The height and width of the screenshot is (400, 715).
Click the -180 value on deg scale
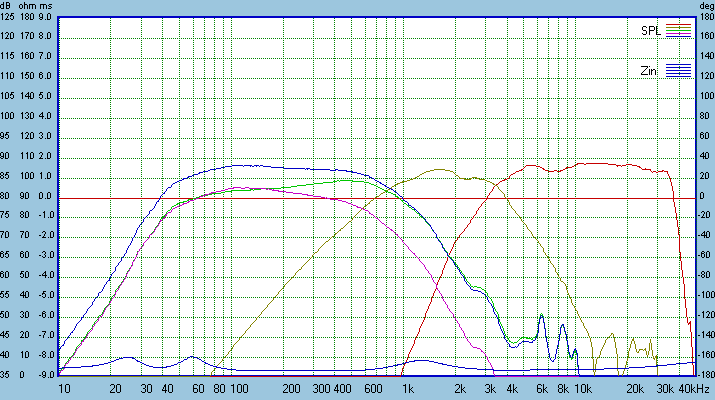pos(705,376)
